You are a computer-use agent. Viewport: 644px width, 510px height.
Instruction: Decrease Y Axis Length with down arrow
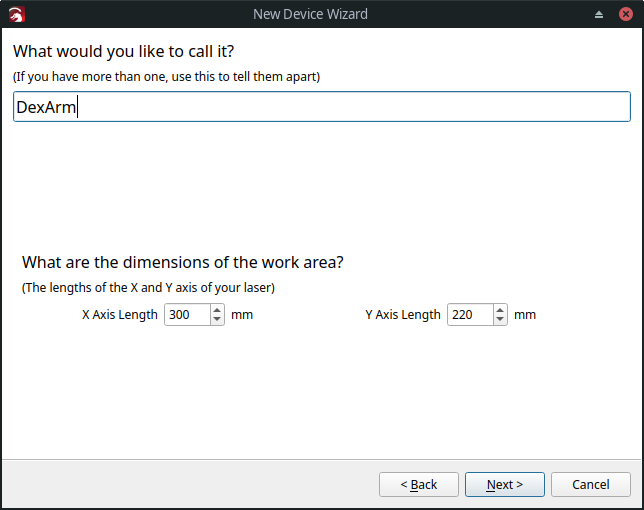tap(500, 320)
